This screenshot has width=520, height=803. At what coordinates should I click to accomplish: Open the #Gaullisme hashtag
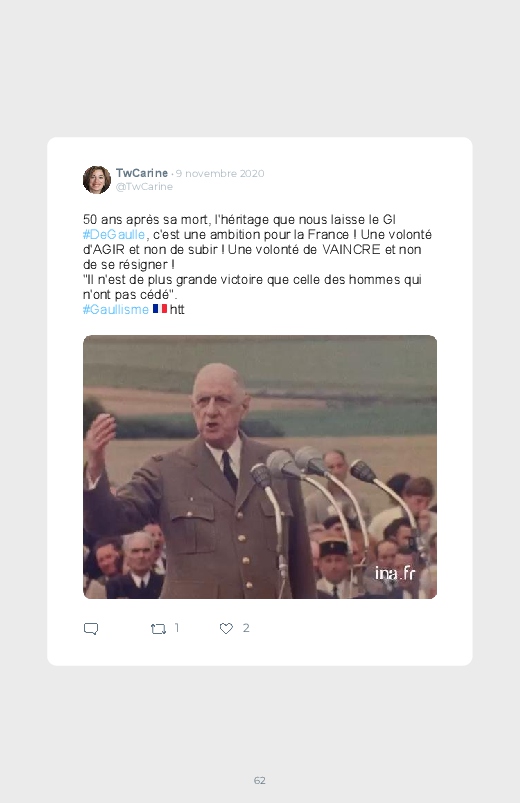pyautogui.click(x=116, y=309)
